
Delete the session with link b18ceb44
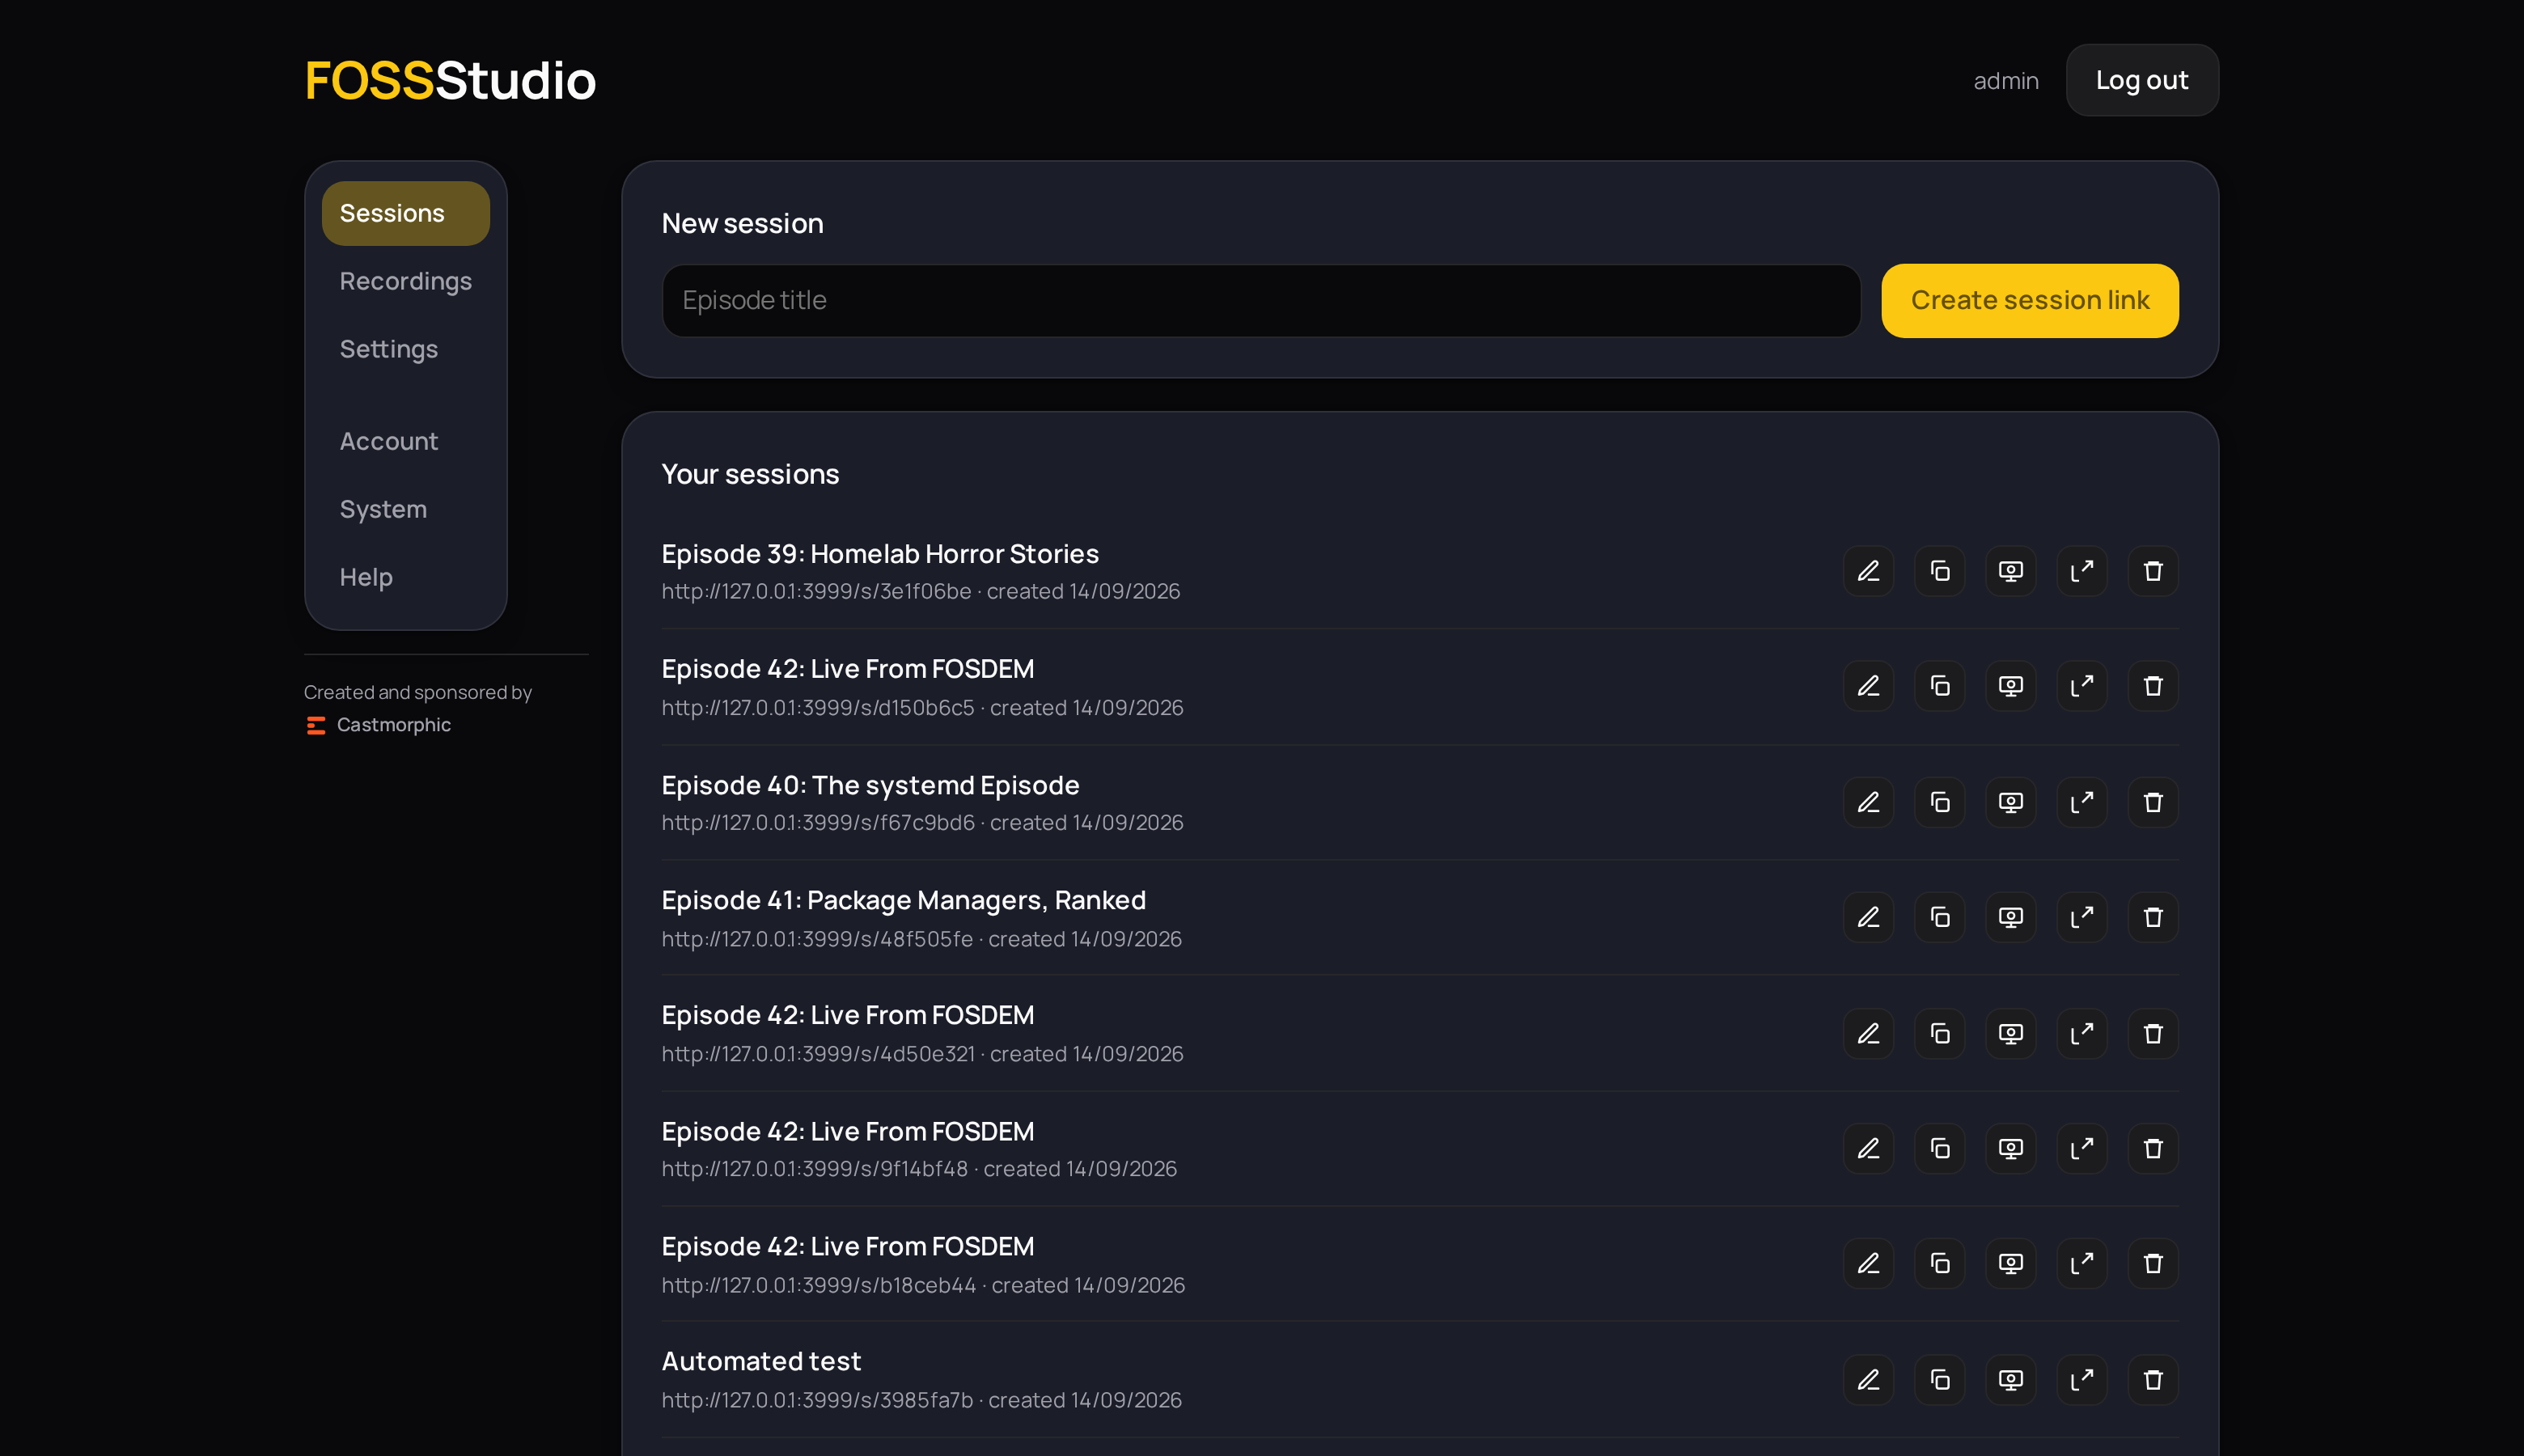2152,1263
